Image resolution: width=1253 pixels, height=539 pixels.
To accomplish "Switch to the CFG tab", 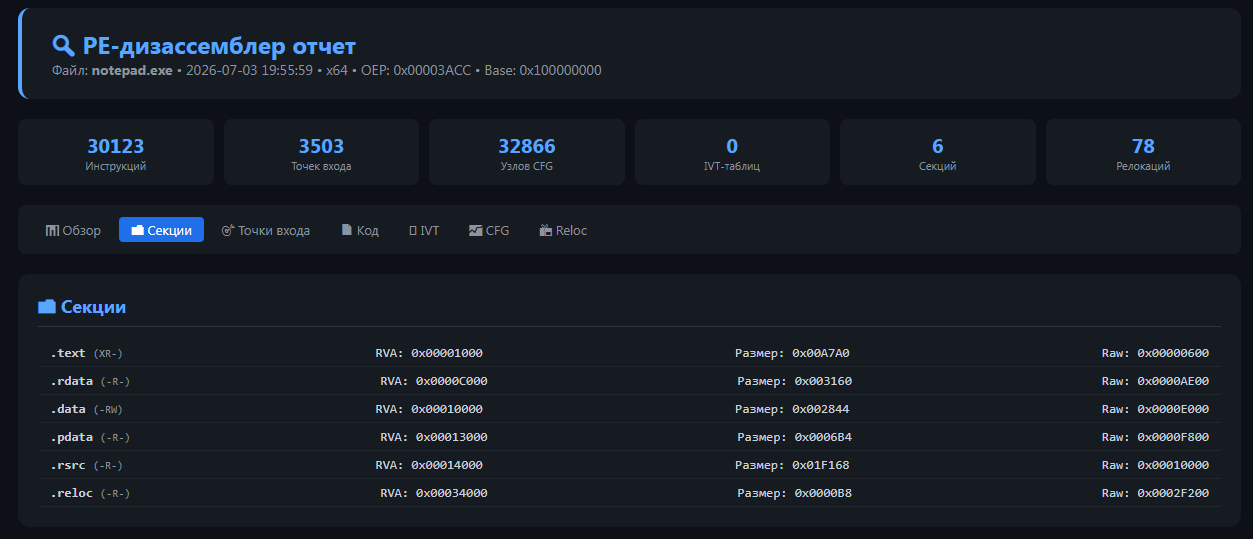I will pyautogui.click(x=489, y=230).
